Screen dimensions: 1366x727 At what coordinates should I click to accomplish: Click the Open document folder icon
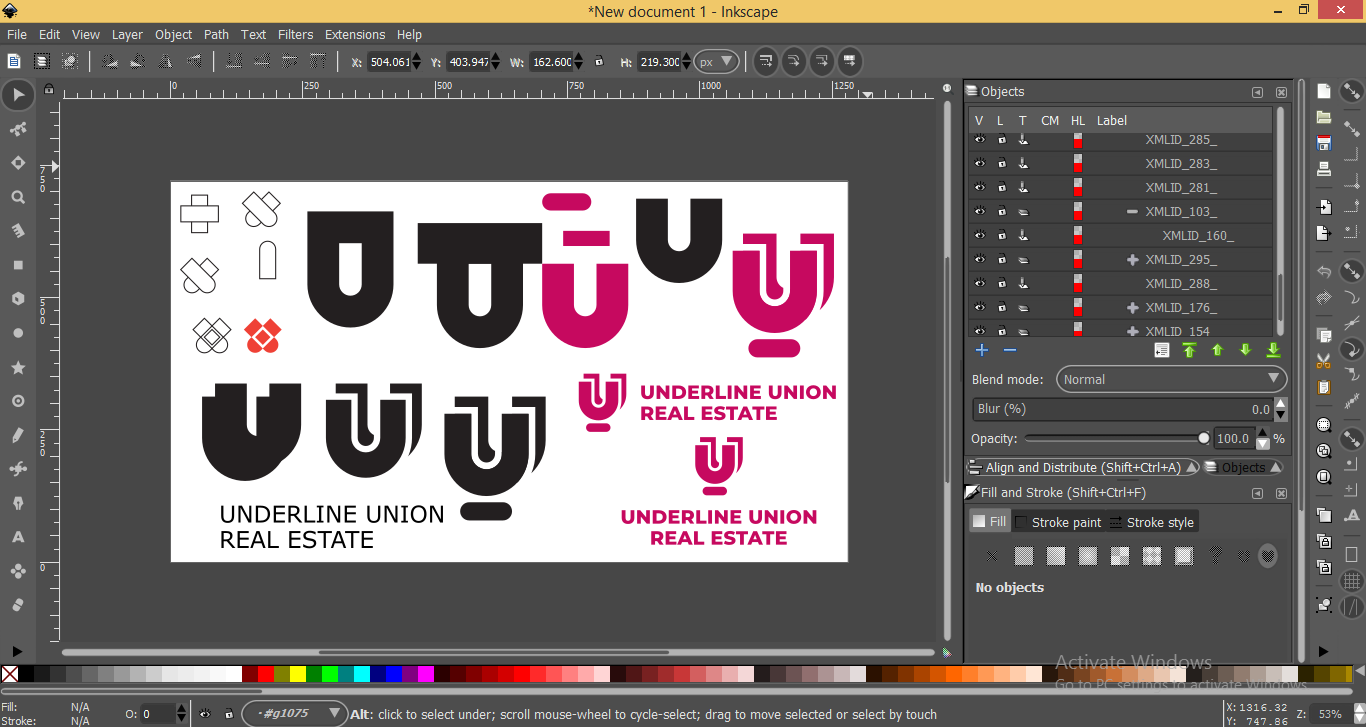[x=1324, y=117]
